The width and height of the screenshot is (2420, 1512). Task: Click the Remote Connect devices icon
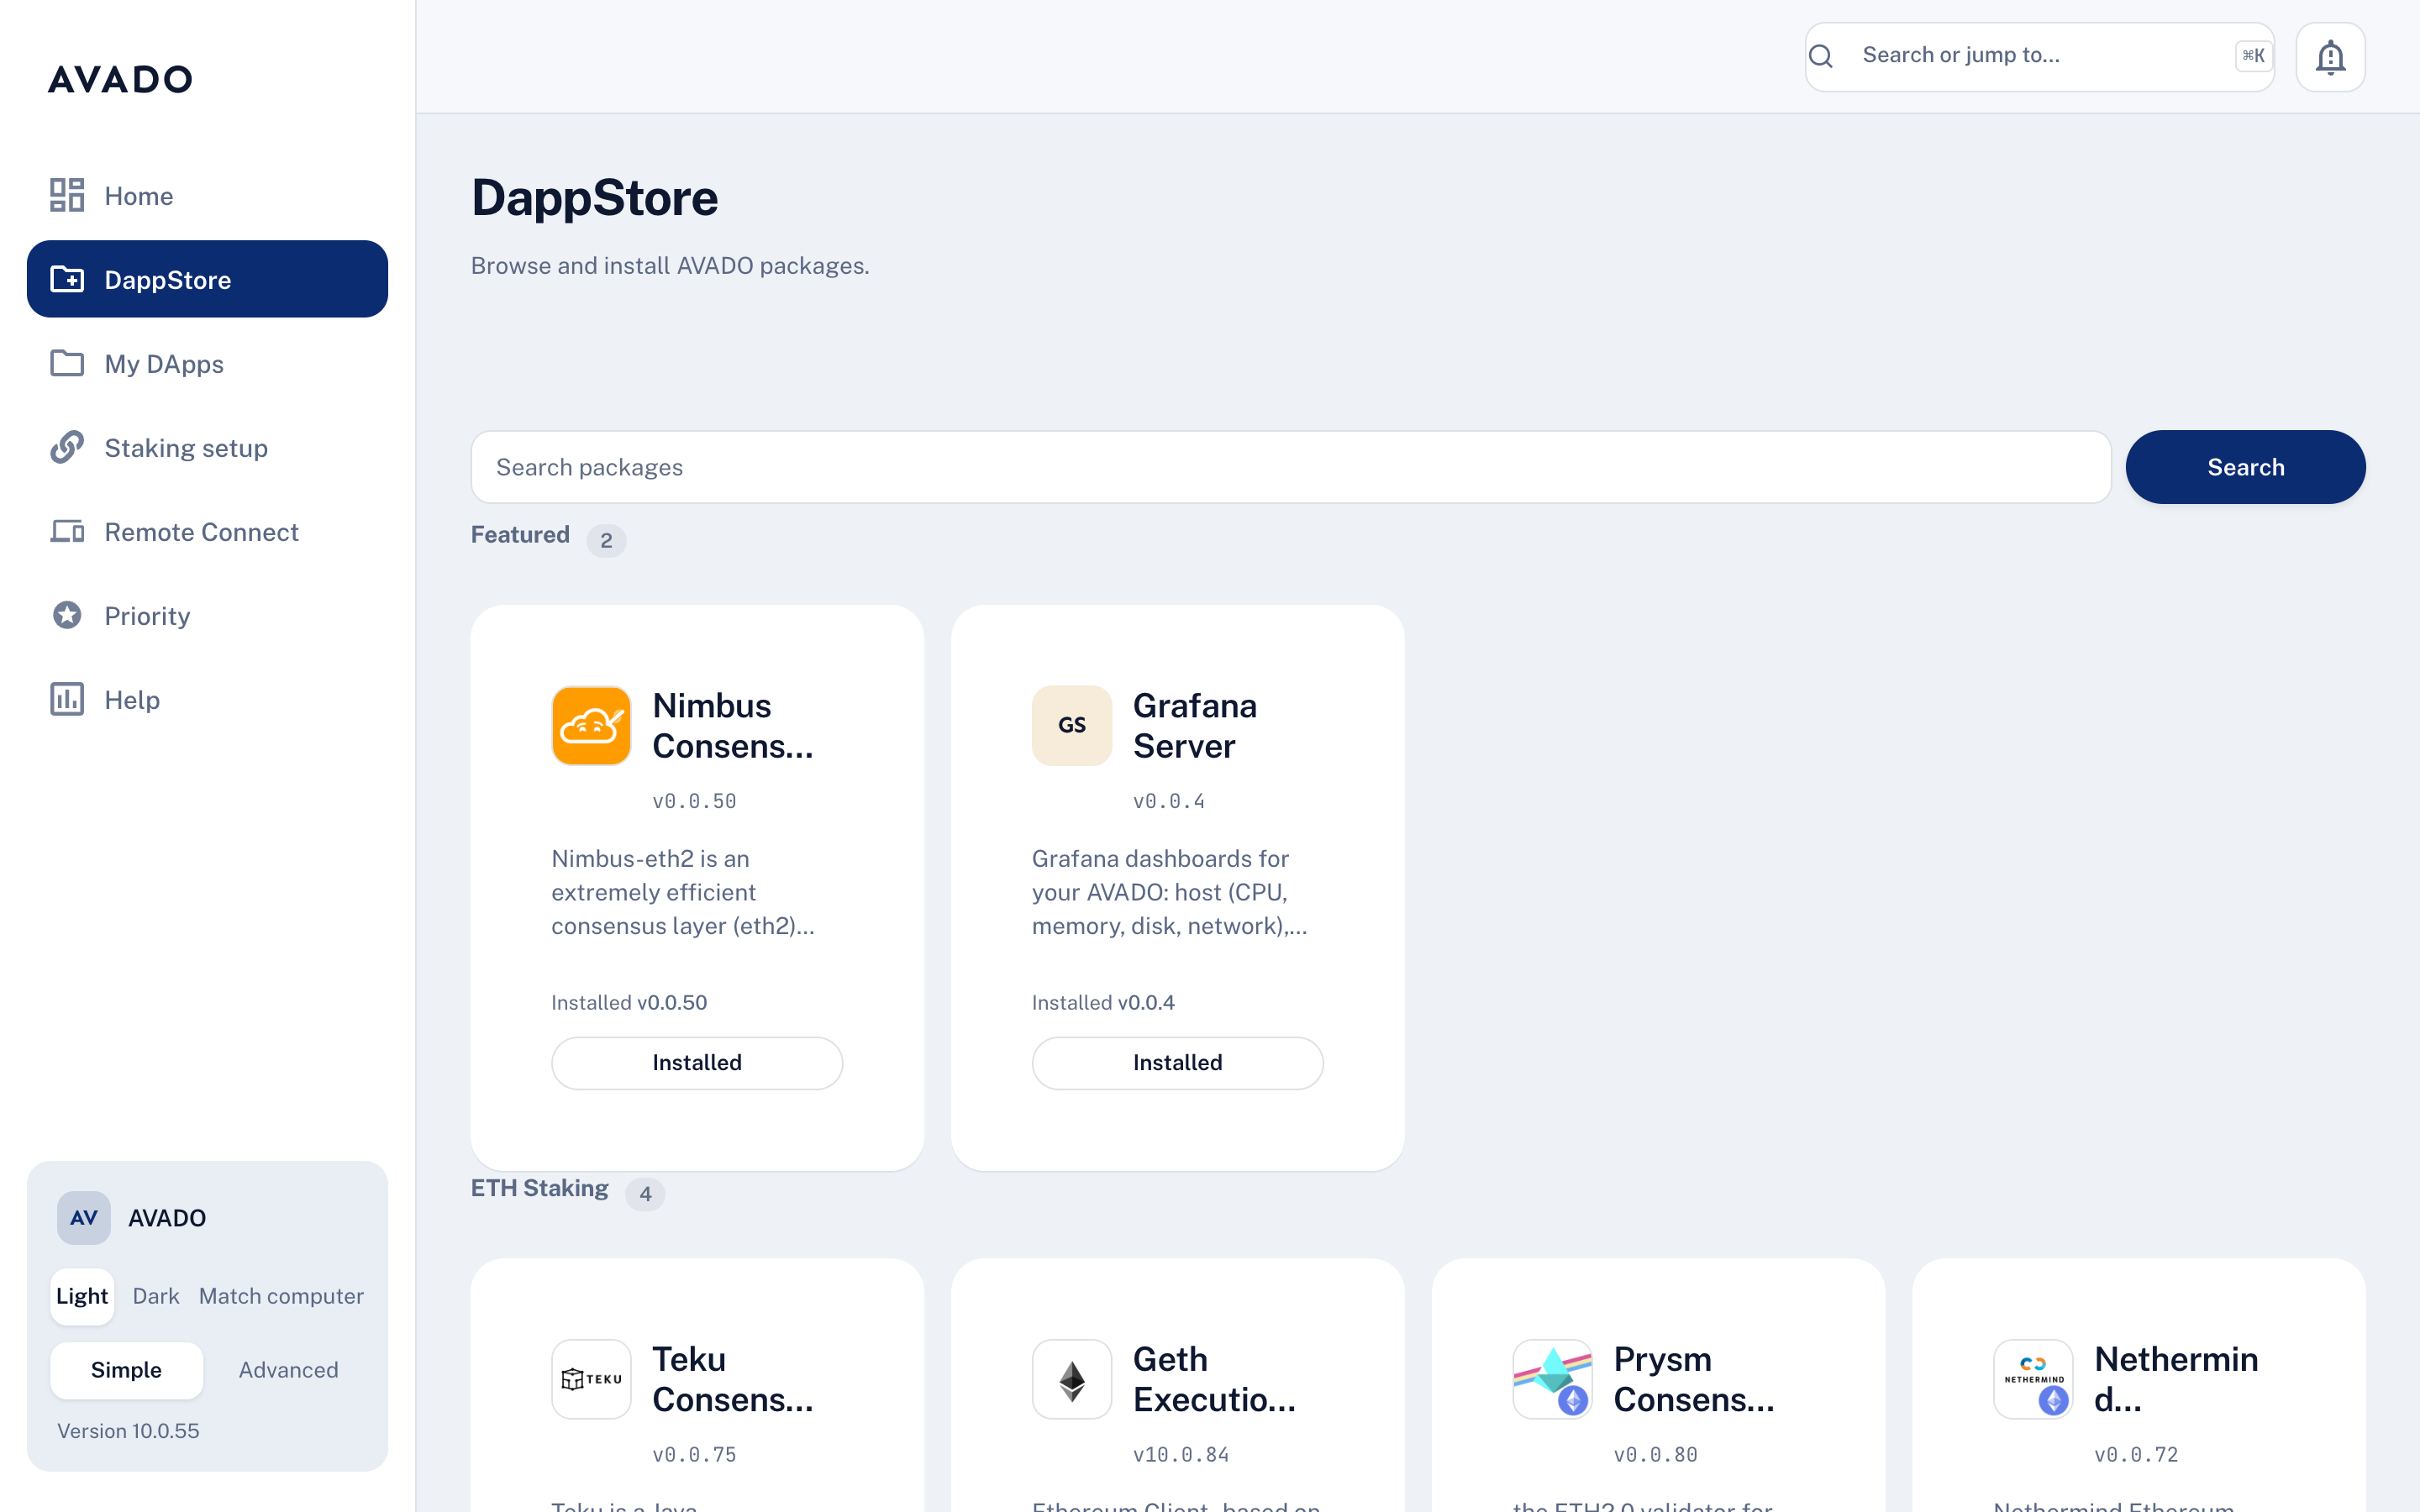pos(67,531)
